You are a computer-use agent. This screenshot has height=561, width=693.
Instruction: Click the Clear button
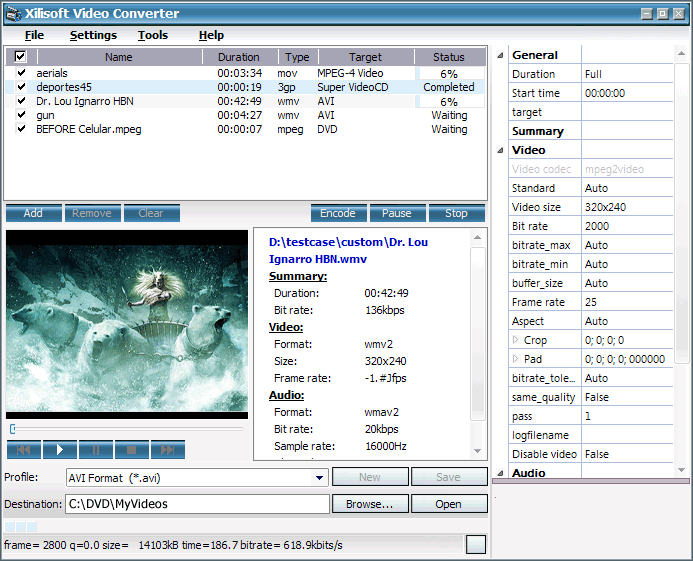(x=152, y=213)
